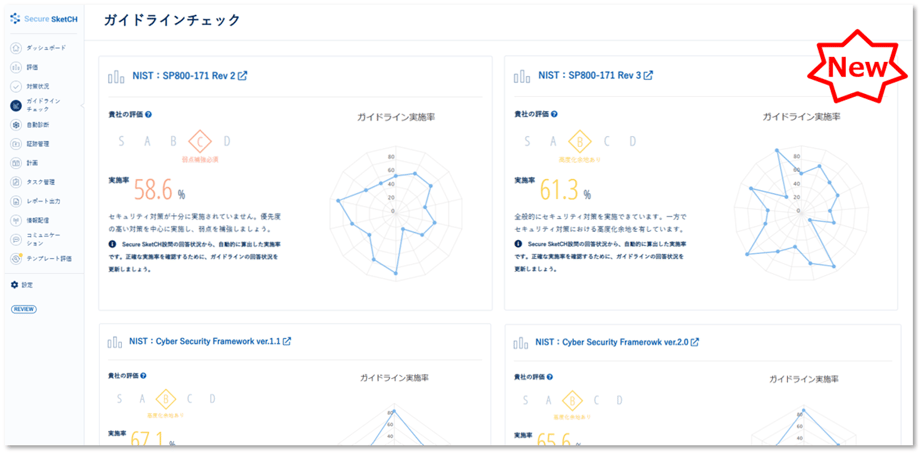Open external link icon for Cyber Security Framework ver.1.1
920x453 pixels.
point(287,342)
